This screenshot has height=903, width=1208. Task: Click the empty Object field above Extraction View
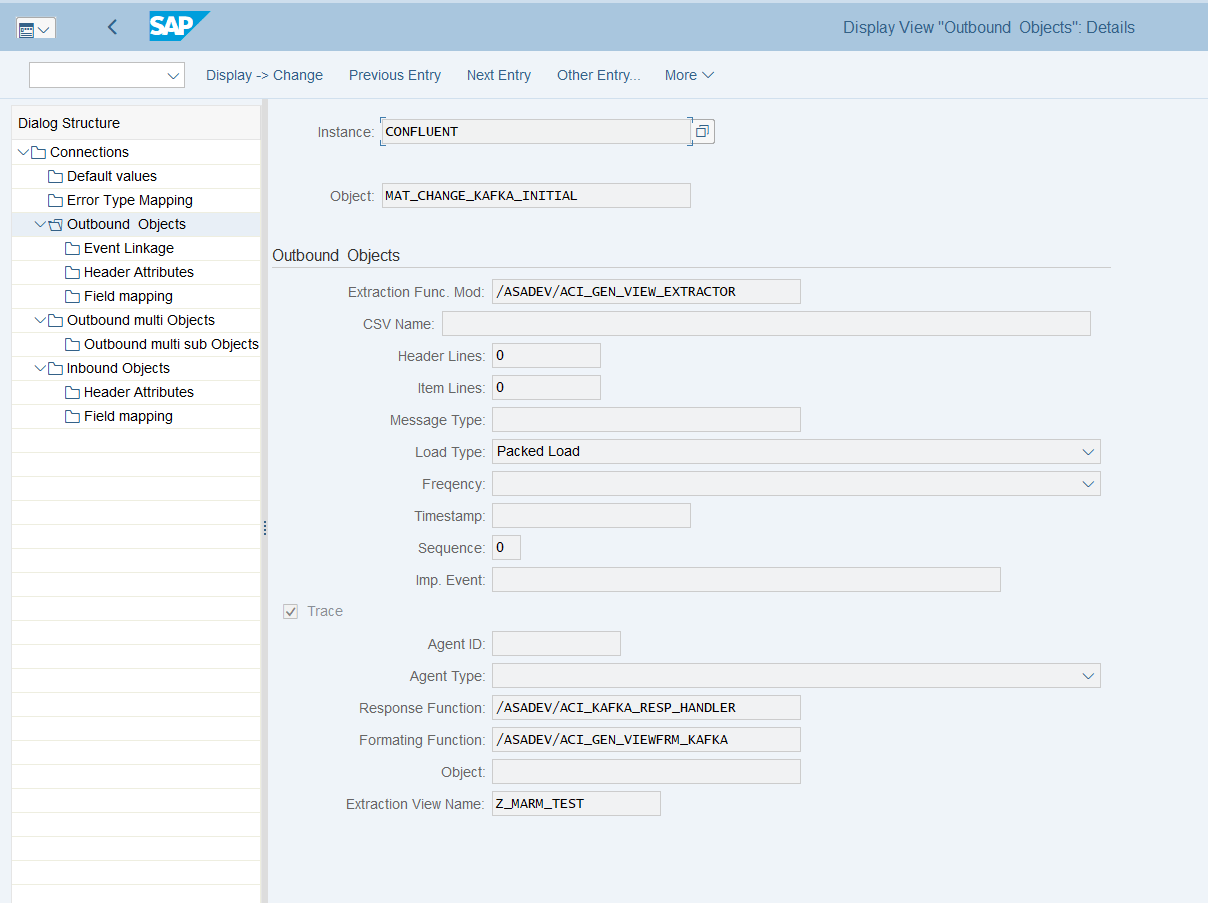646,772
